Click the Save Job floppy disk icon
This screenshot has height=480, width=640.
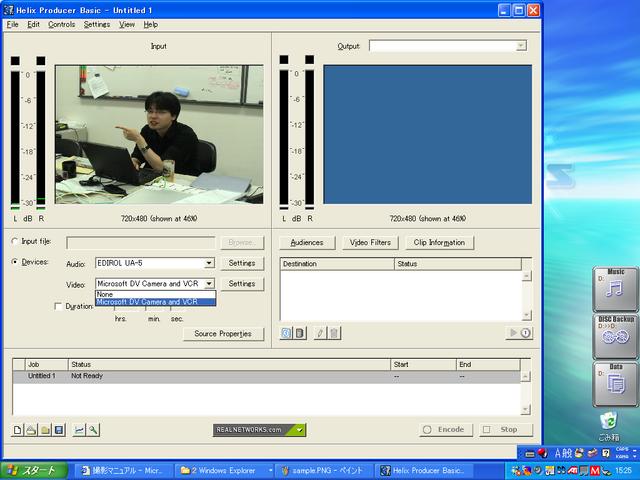[59, 430]
